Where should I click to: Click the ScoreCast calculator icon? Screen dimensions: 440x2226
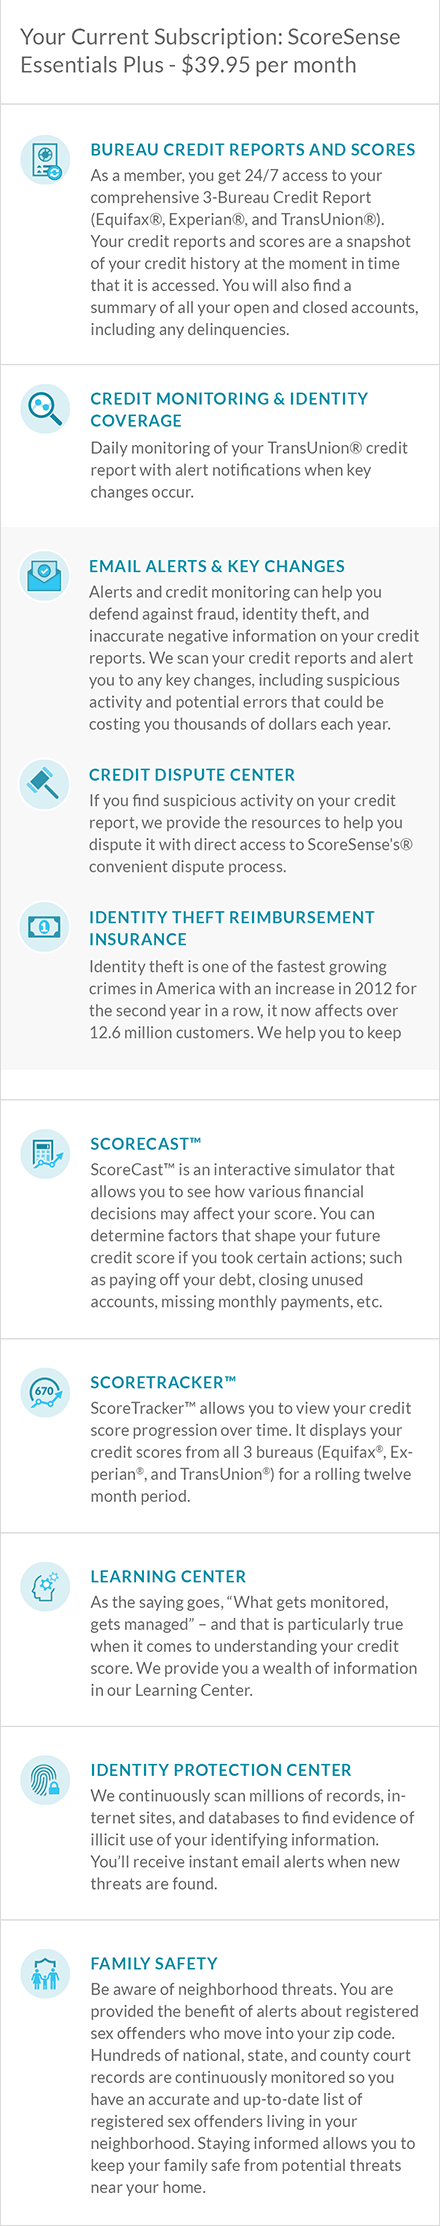coord(45,1153)
